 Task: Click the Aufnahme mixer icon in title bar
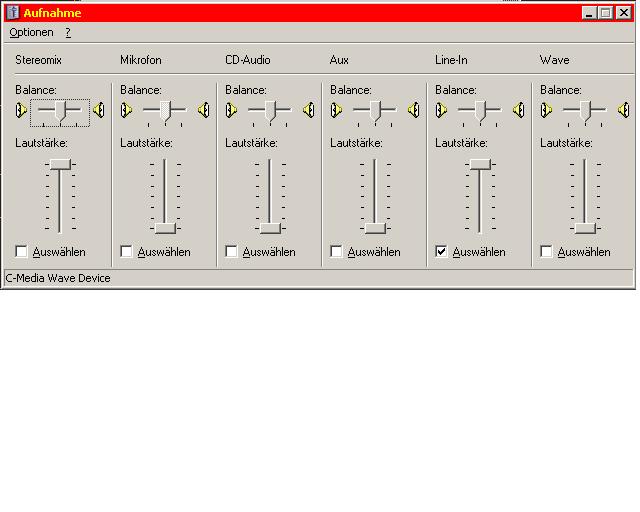[12, 12]
